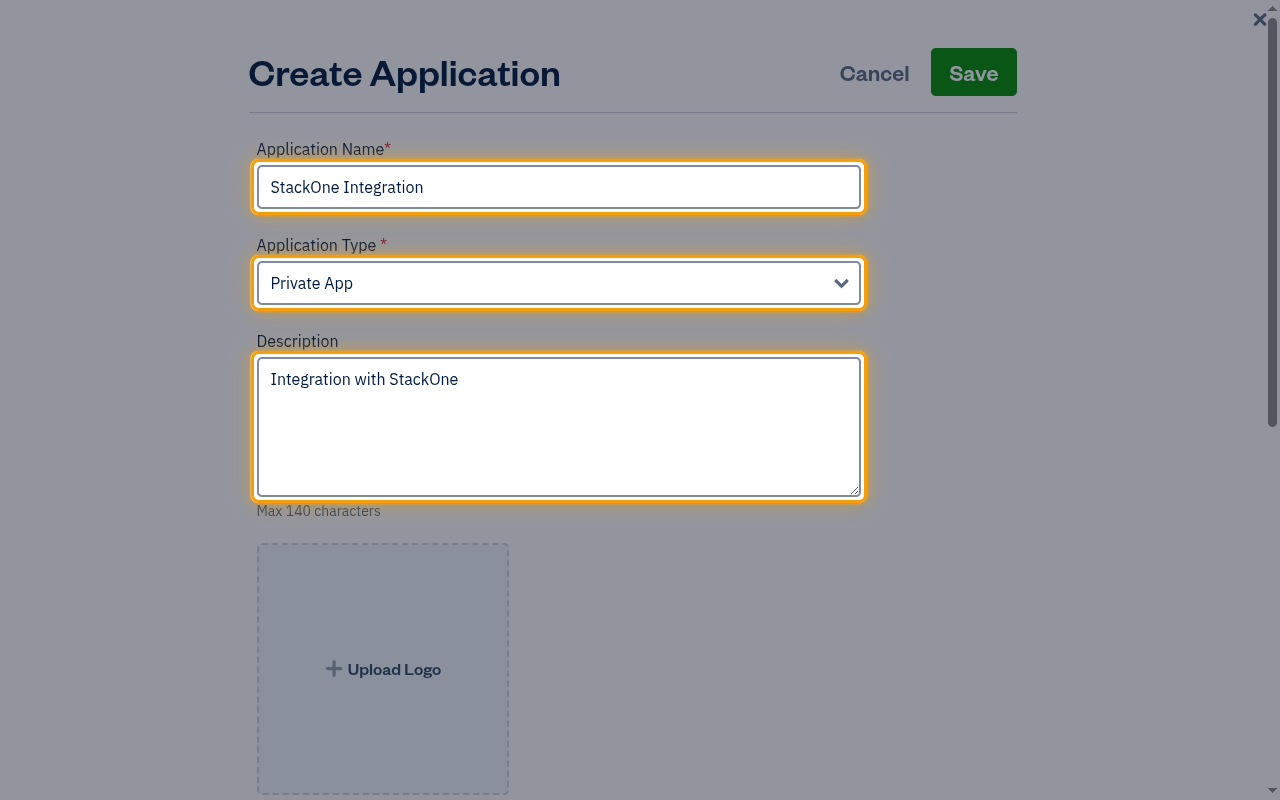
Task: Focus the Application Name field
Action: tap(559, 187)
